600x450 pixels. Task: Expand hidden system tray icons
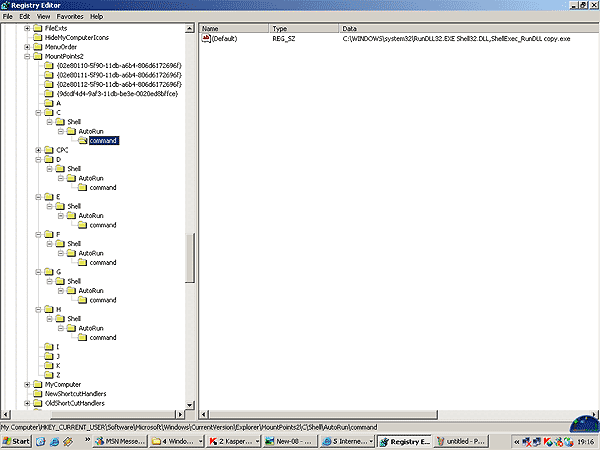pos(516,442)
